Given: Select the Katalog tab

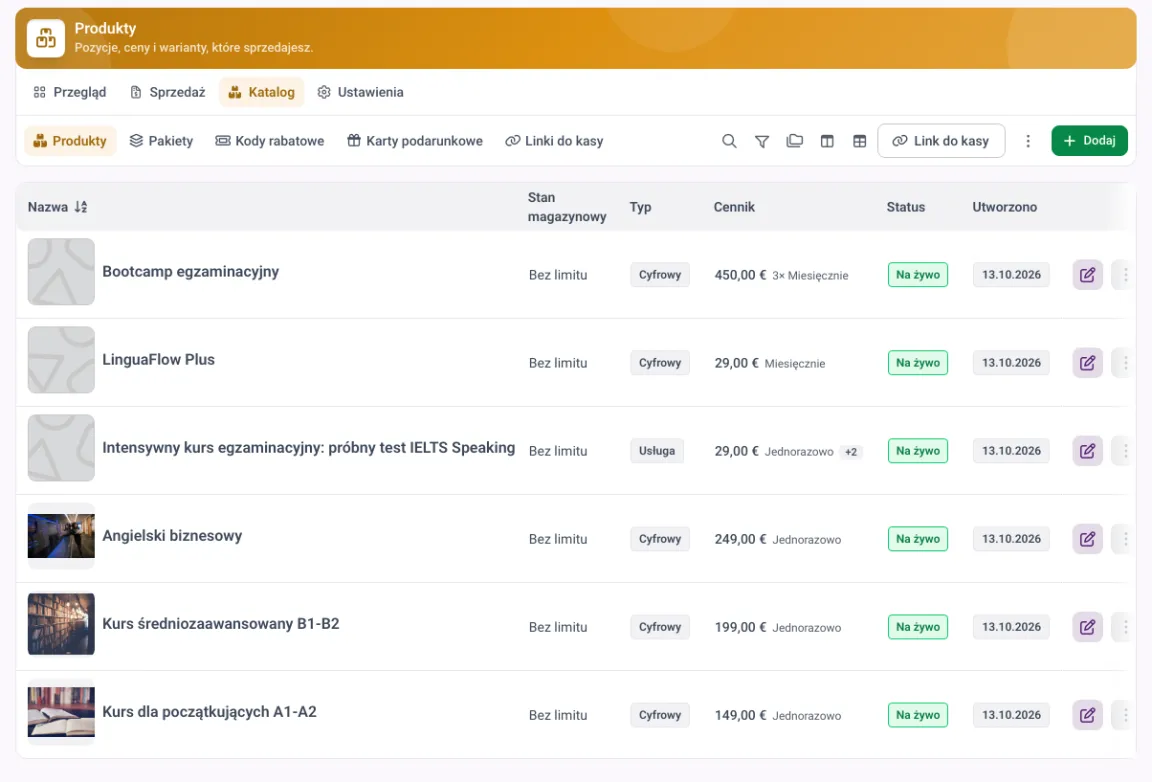Looking at the screenshot, I should coord(262,93).
